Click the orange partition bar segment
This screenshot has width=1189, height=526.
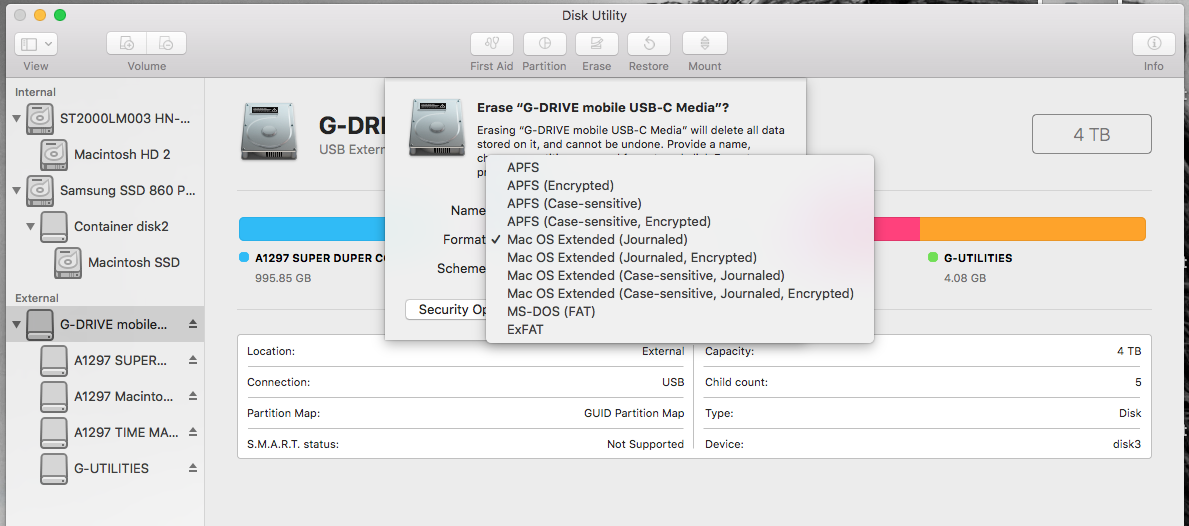tap(1032, 229)
